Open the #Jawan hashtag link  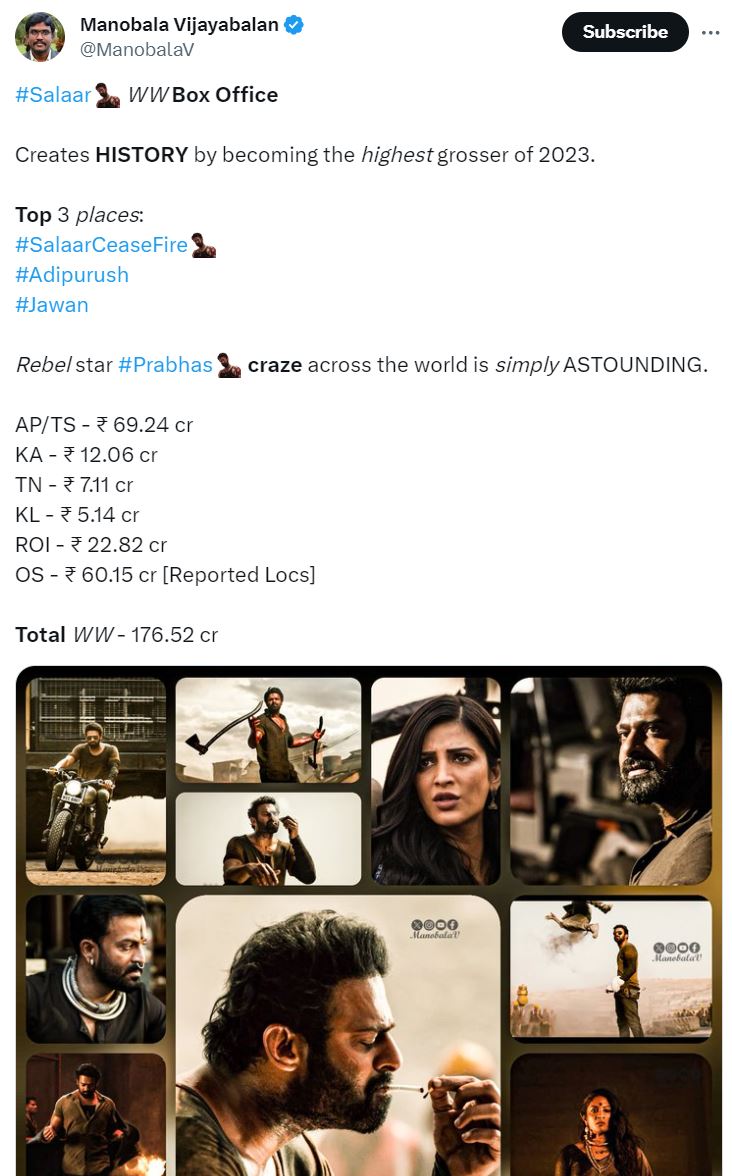[52, 304]
